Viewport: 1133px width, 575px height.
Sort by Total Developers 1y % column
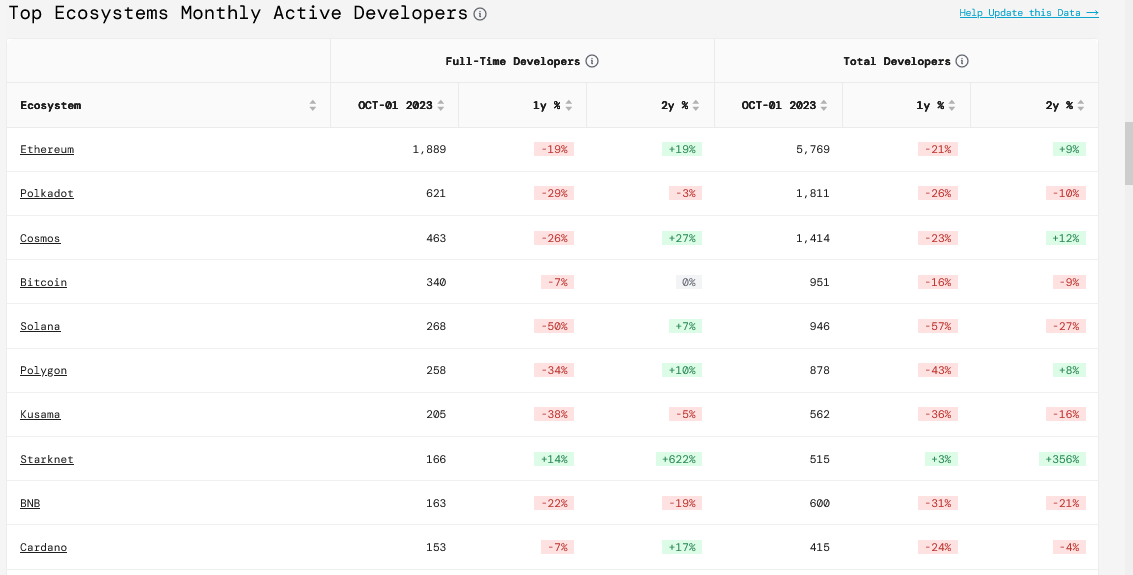(x=953, y=105)
